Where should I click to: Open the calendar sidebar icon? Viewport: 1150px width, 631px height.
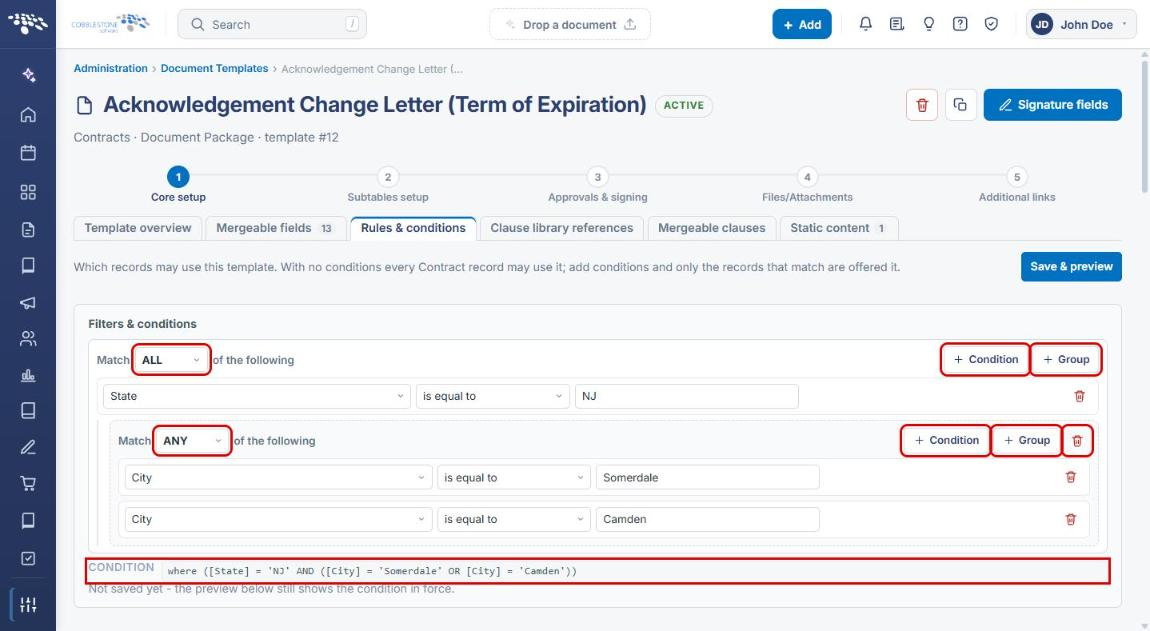28,153
